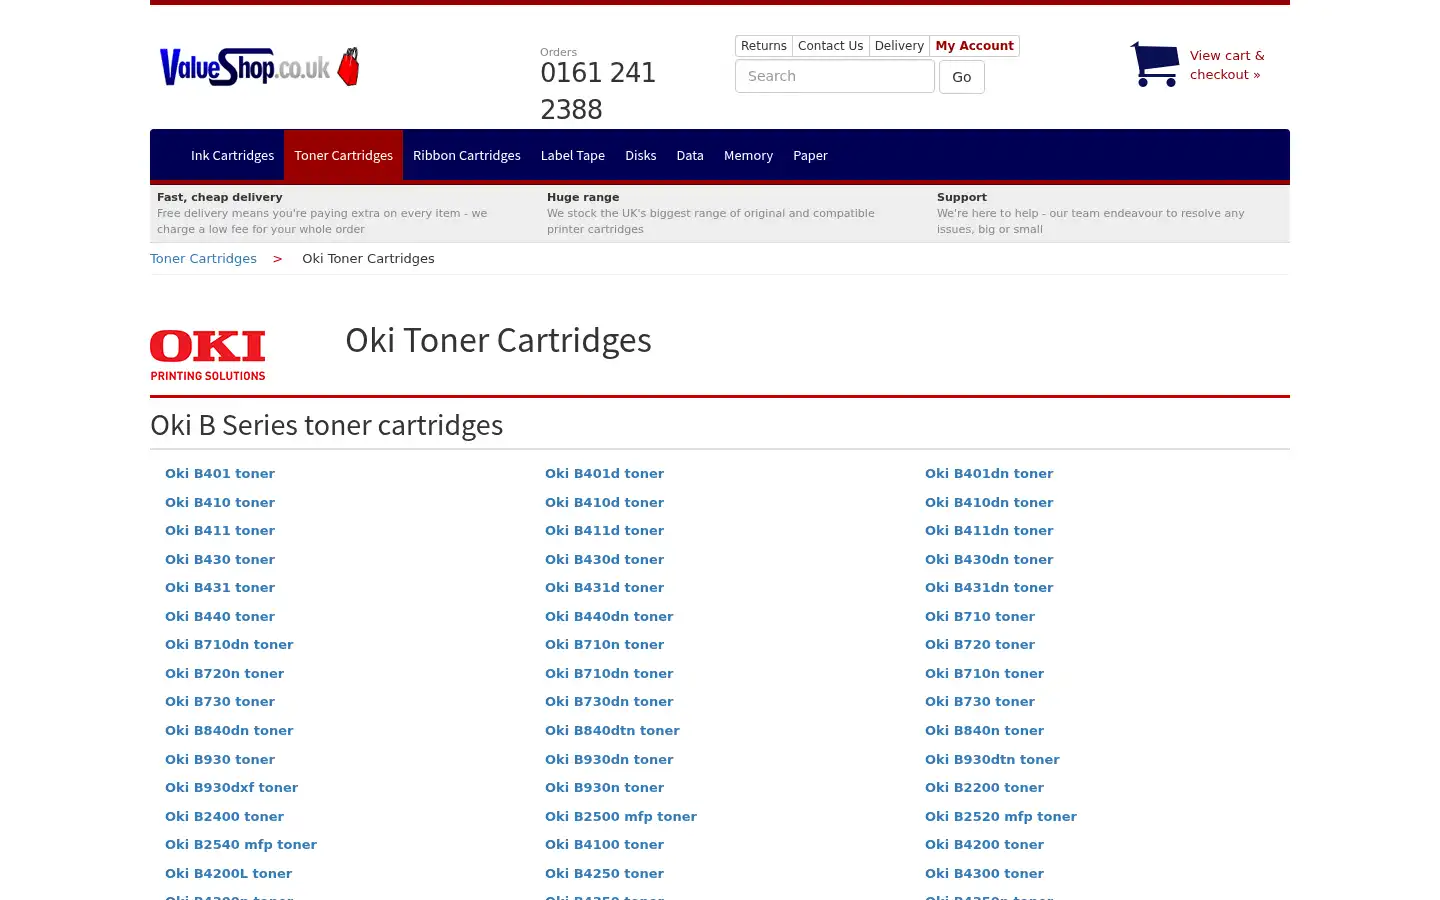This screenshot has width=1440, height=900.
Task: Click the Oki B431 toner link
Action: point(220,587)
